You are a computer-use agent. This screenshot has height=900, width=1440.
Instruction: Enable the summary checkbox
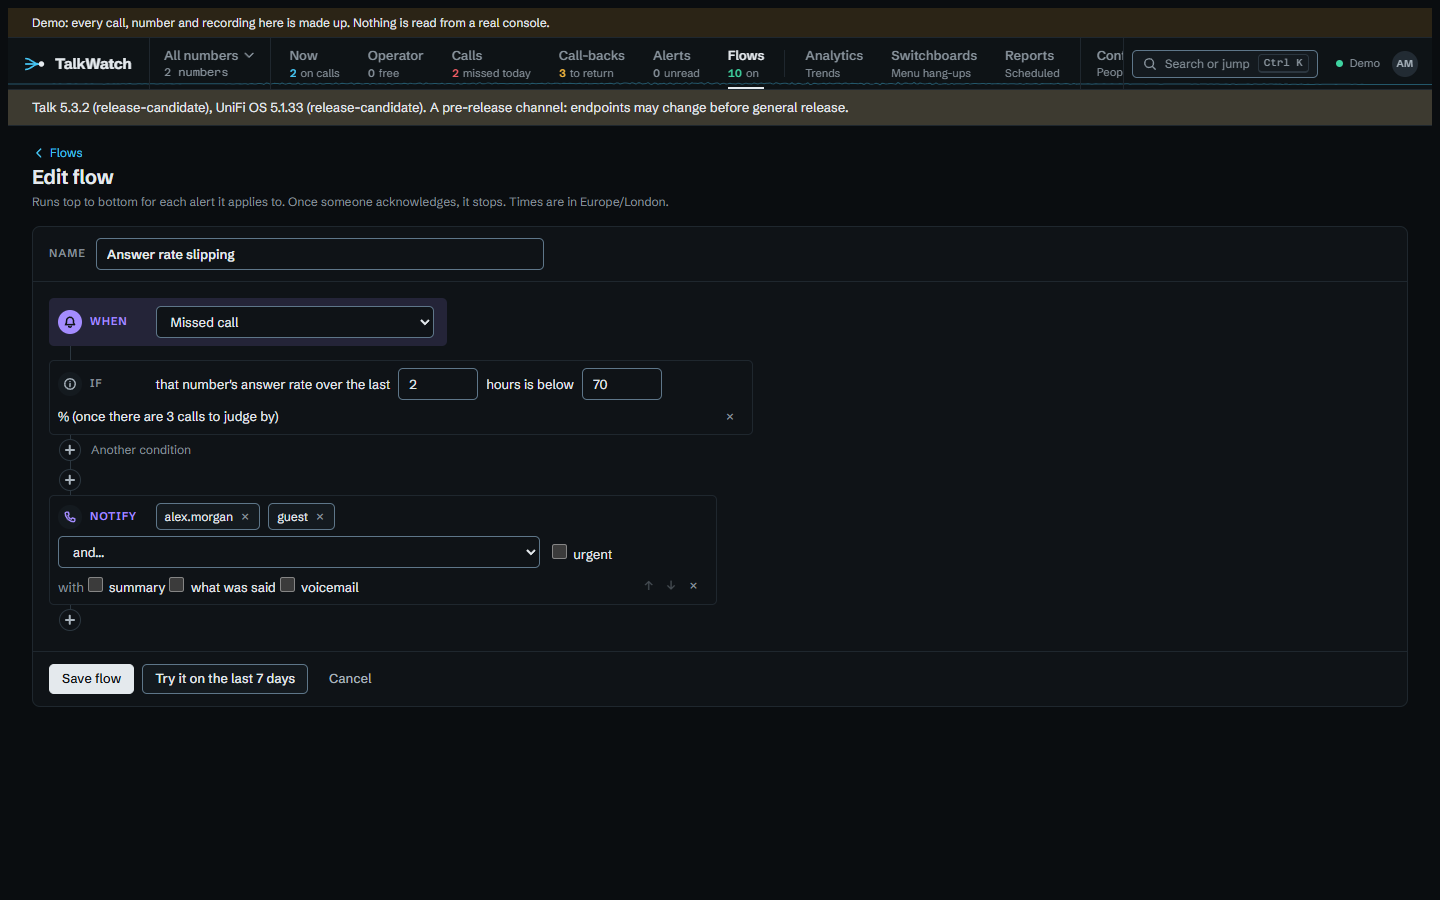pos(96,585)
